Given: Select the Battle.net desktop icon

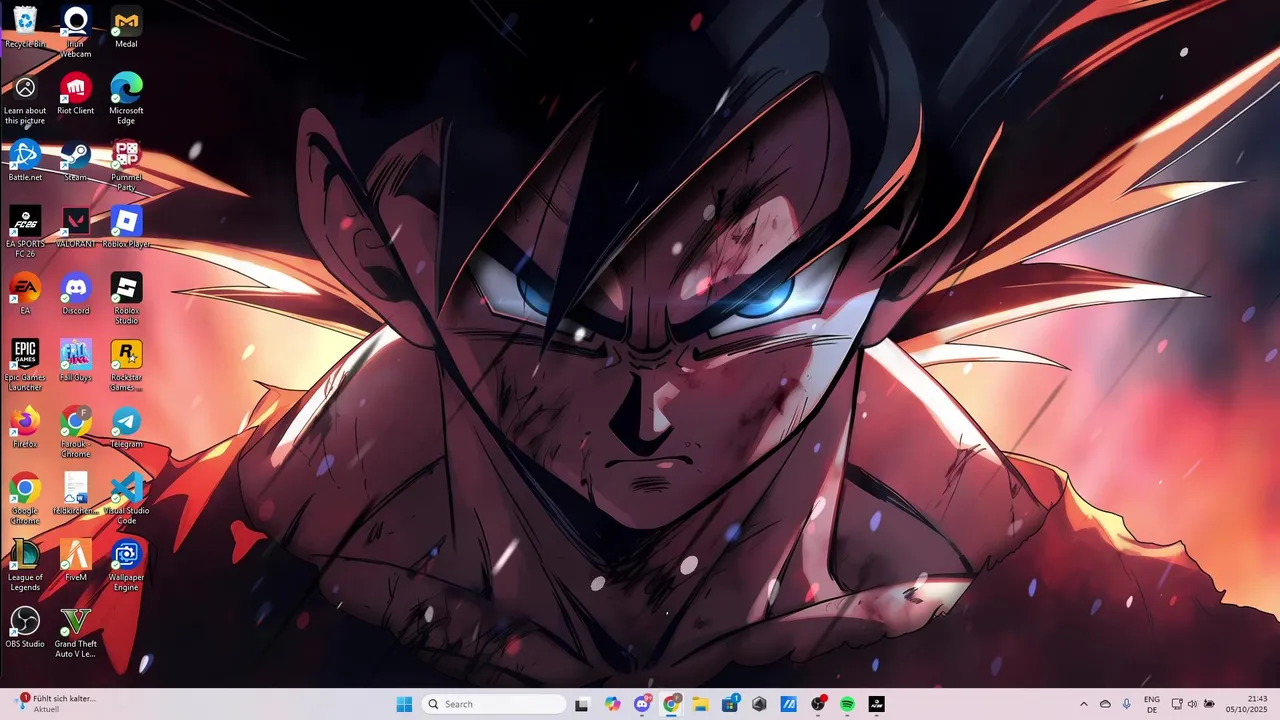Looking at the screenshot, I should click(25, 160).
